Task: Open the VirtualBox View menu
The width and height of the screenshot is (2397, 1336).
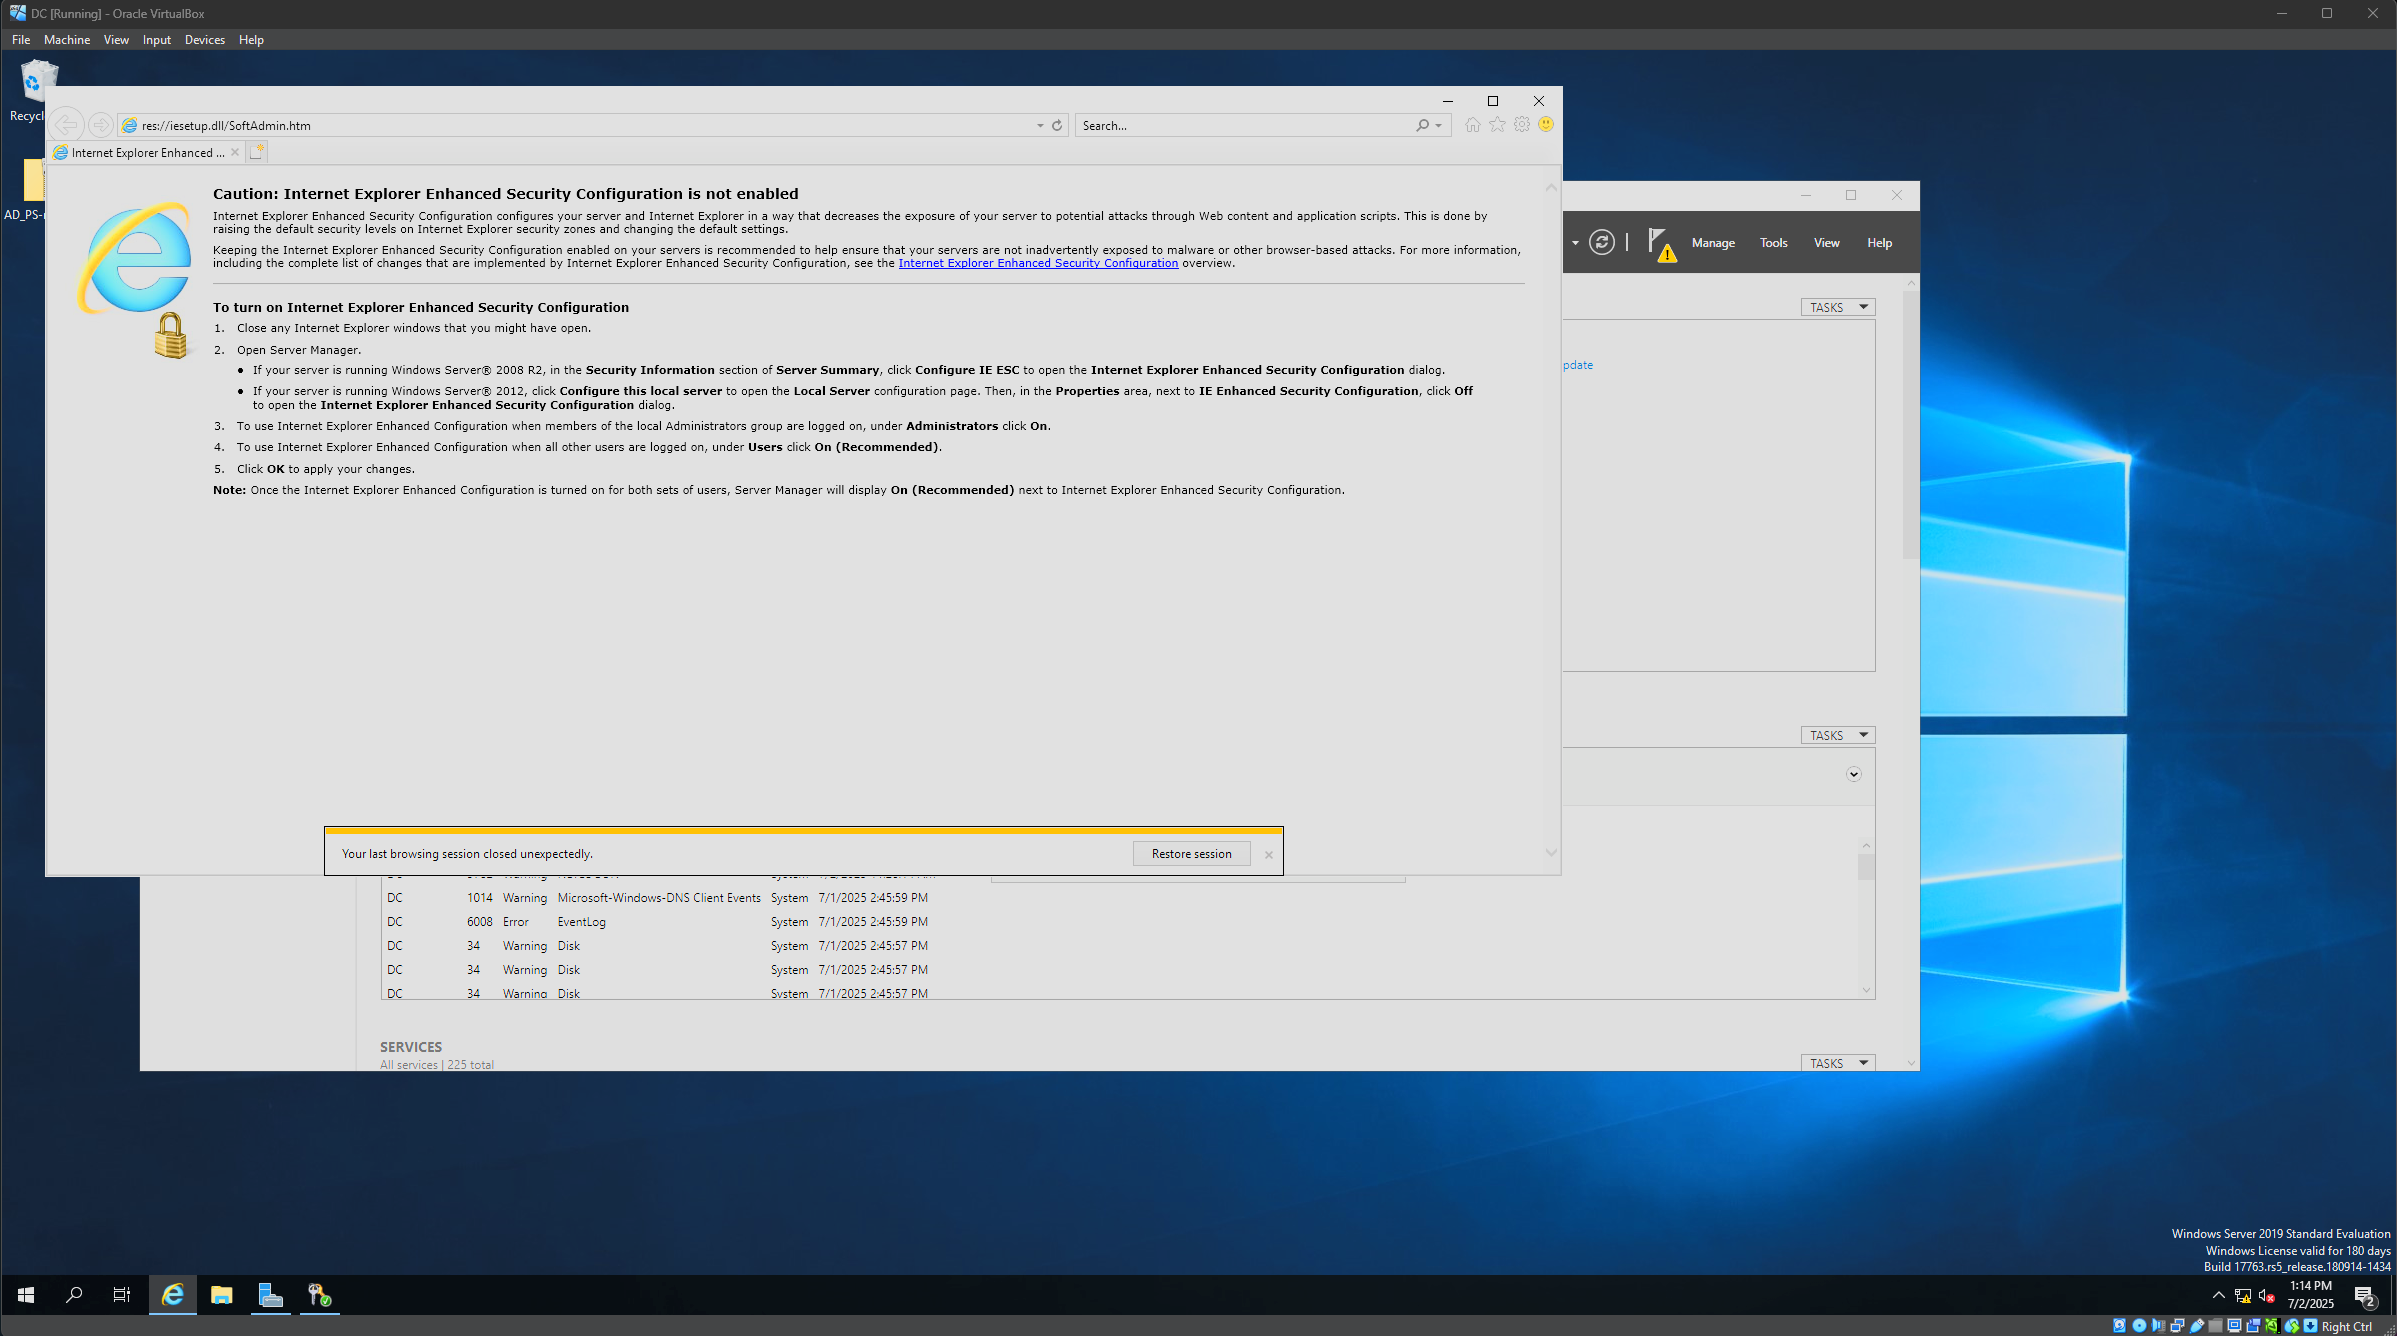Action: [x=116, y=40]
